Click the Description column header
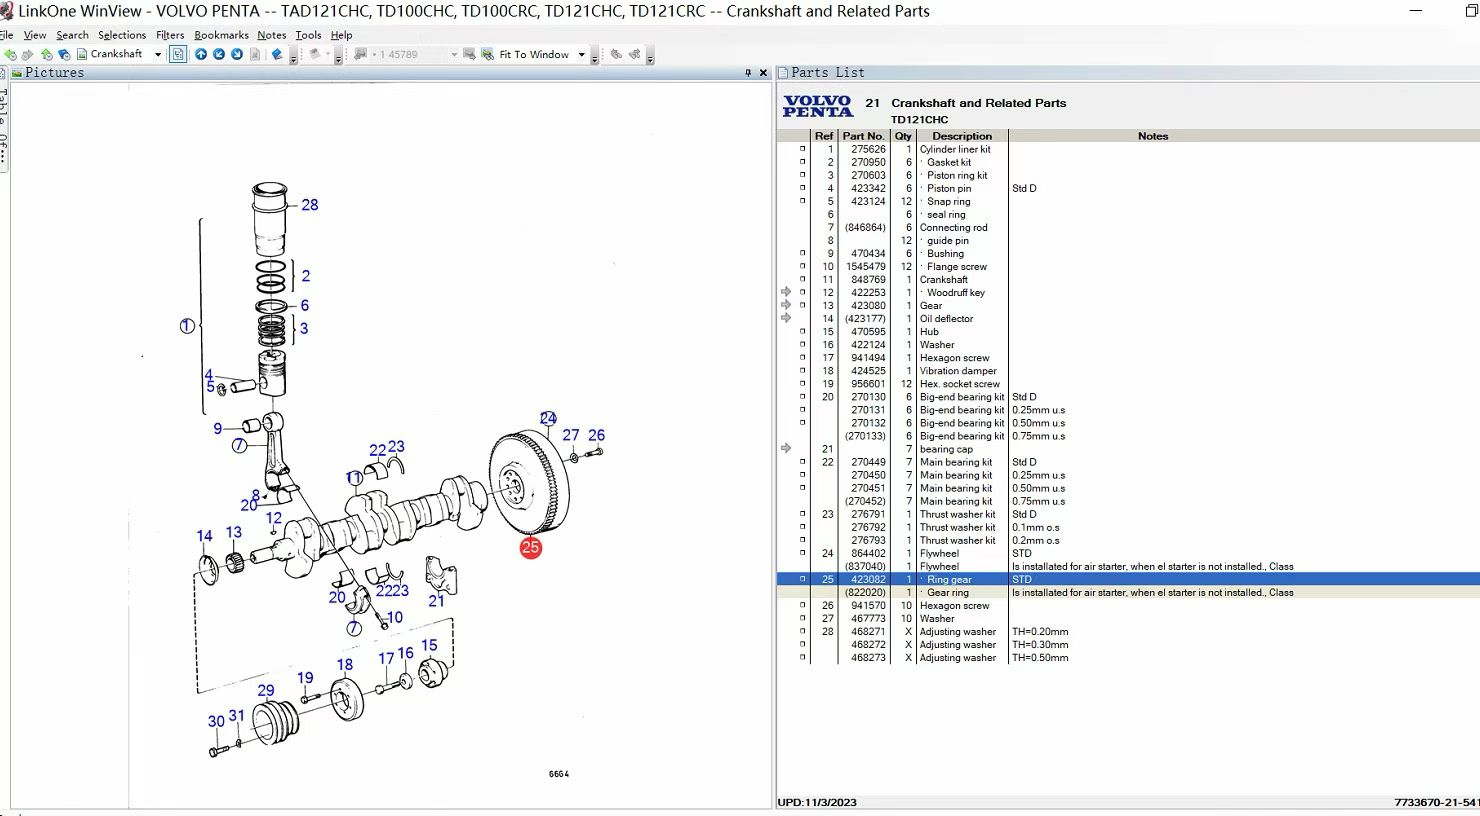The width and height of the screenshot is (1480, 816). [x=961, y=136]
